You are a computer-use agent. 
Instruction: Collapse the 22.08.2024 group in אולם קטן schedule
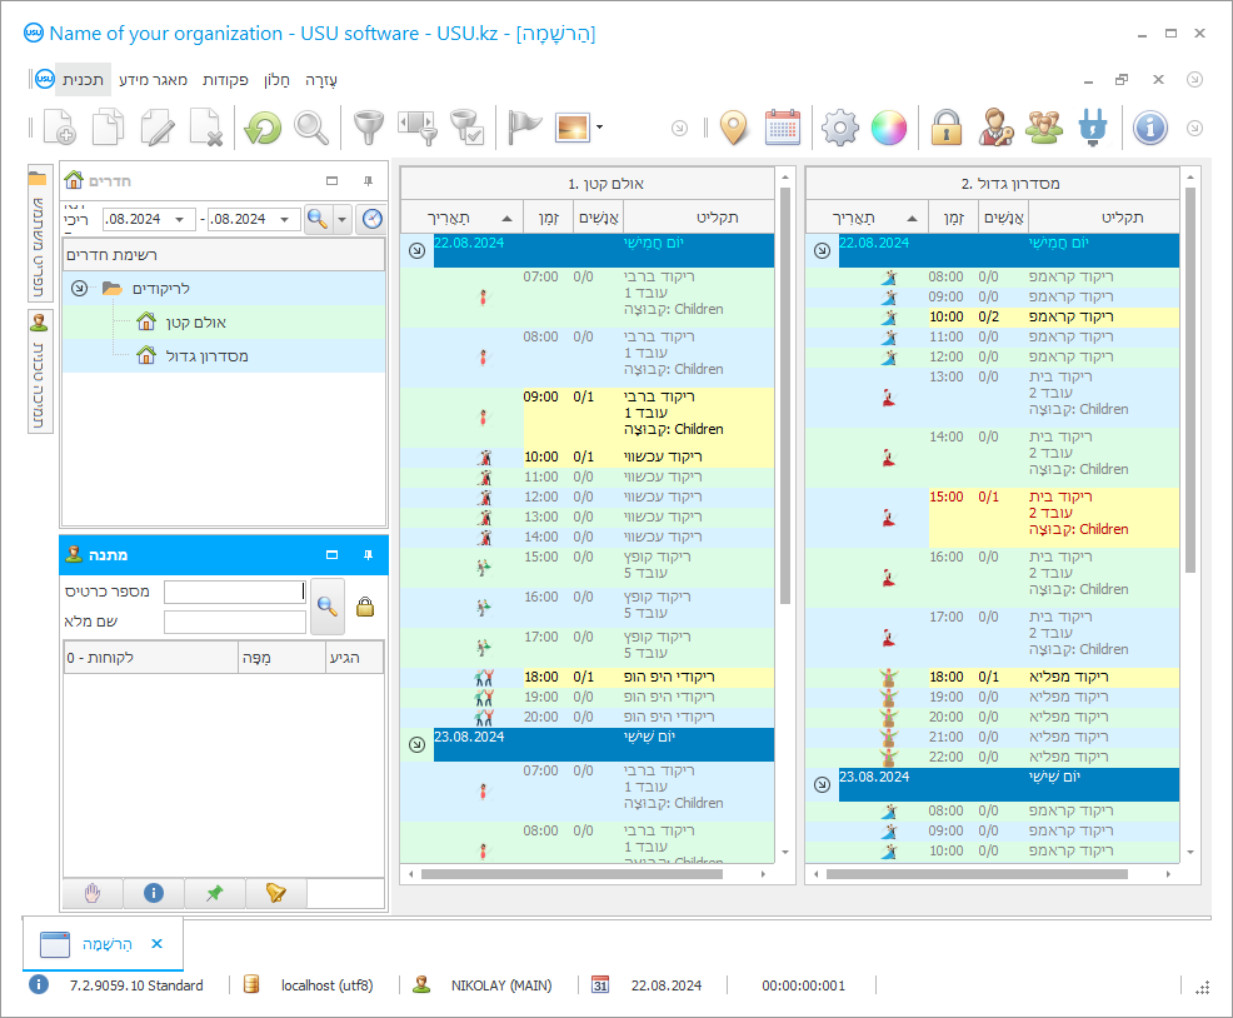417,251
